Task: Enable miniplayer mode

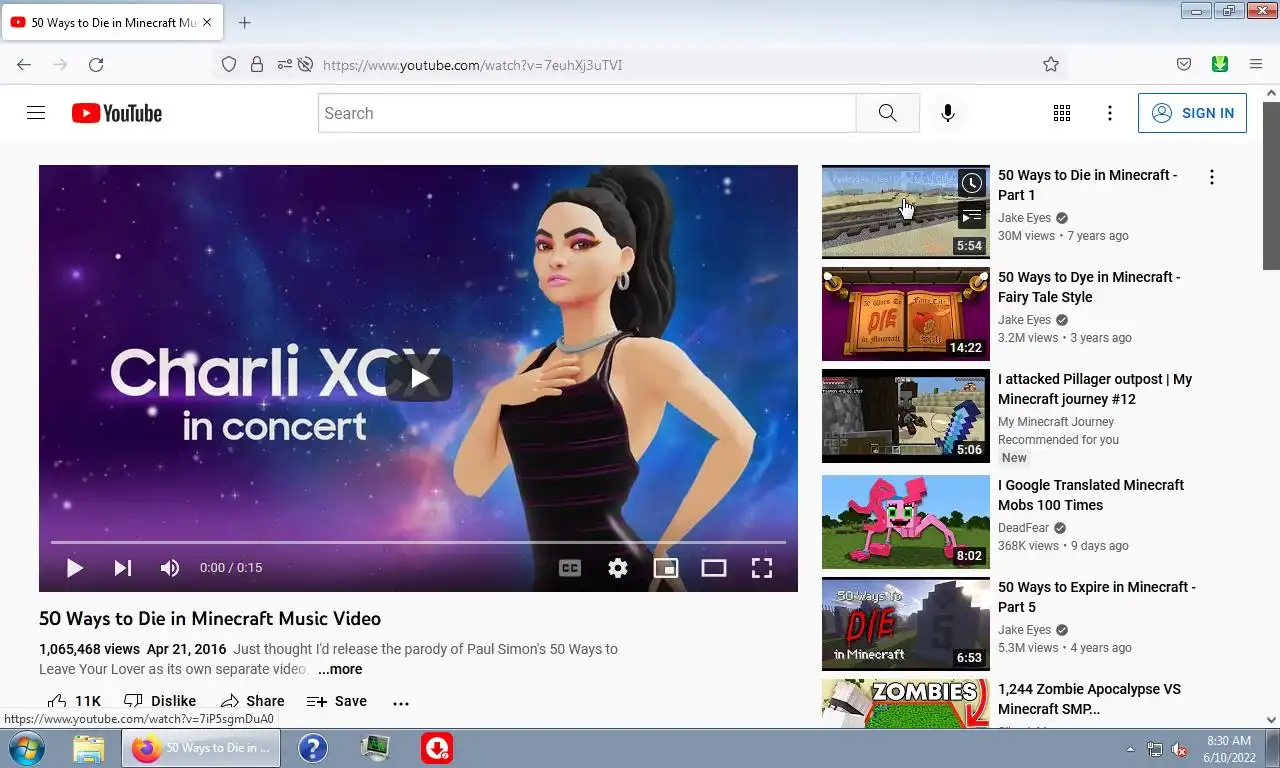Action: [666, 568]
